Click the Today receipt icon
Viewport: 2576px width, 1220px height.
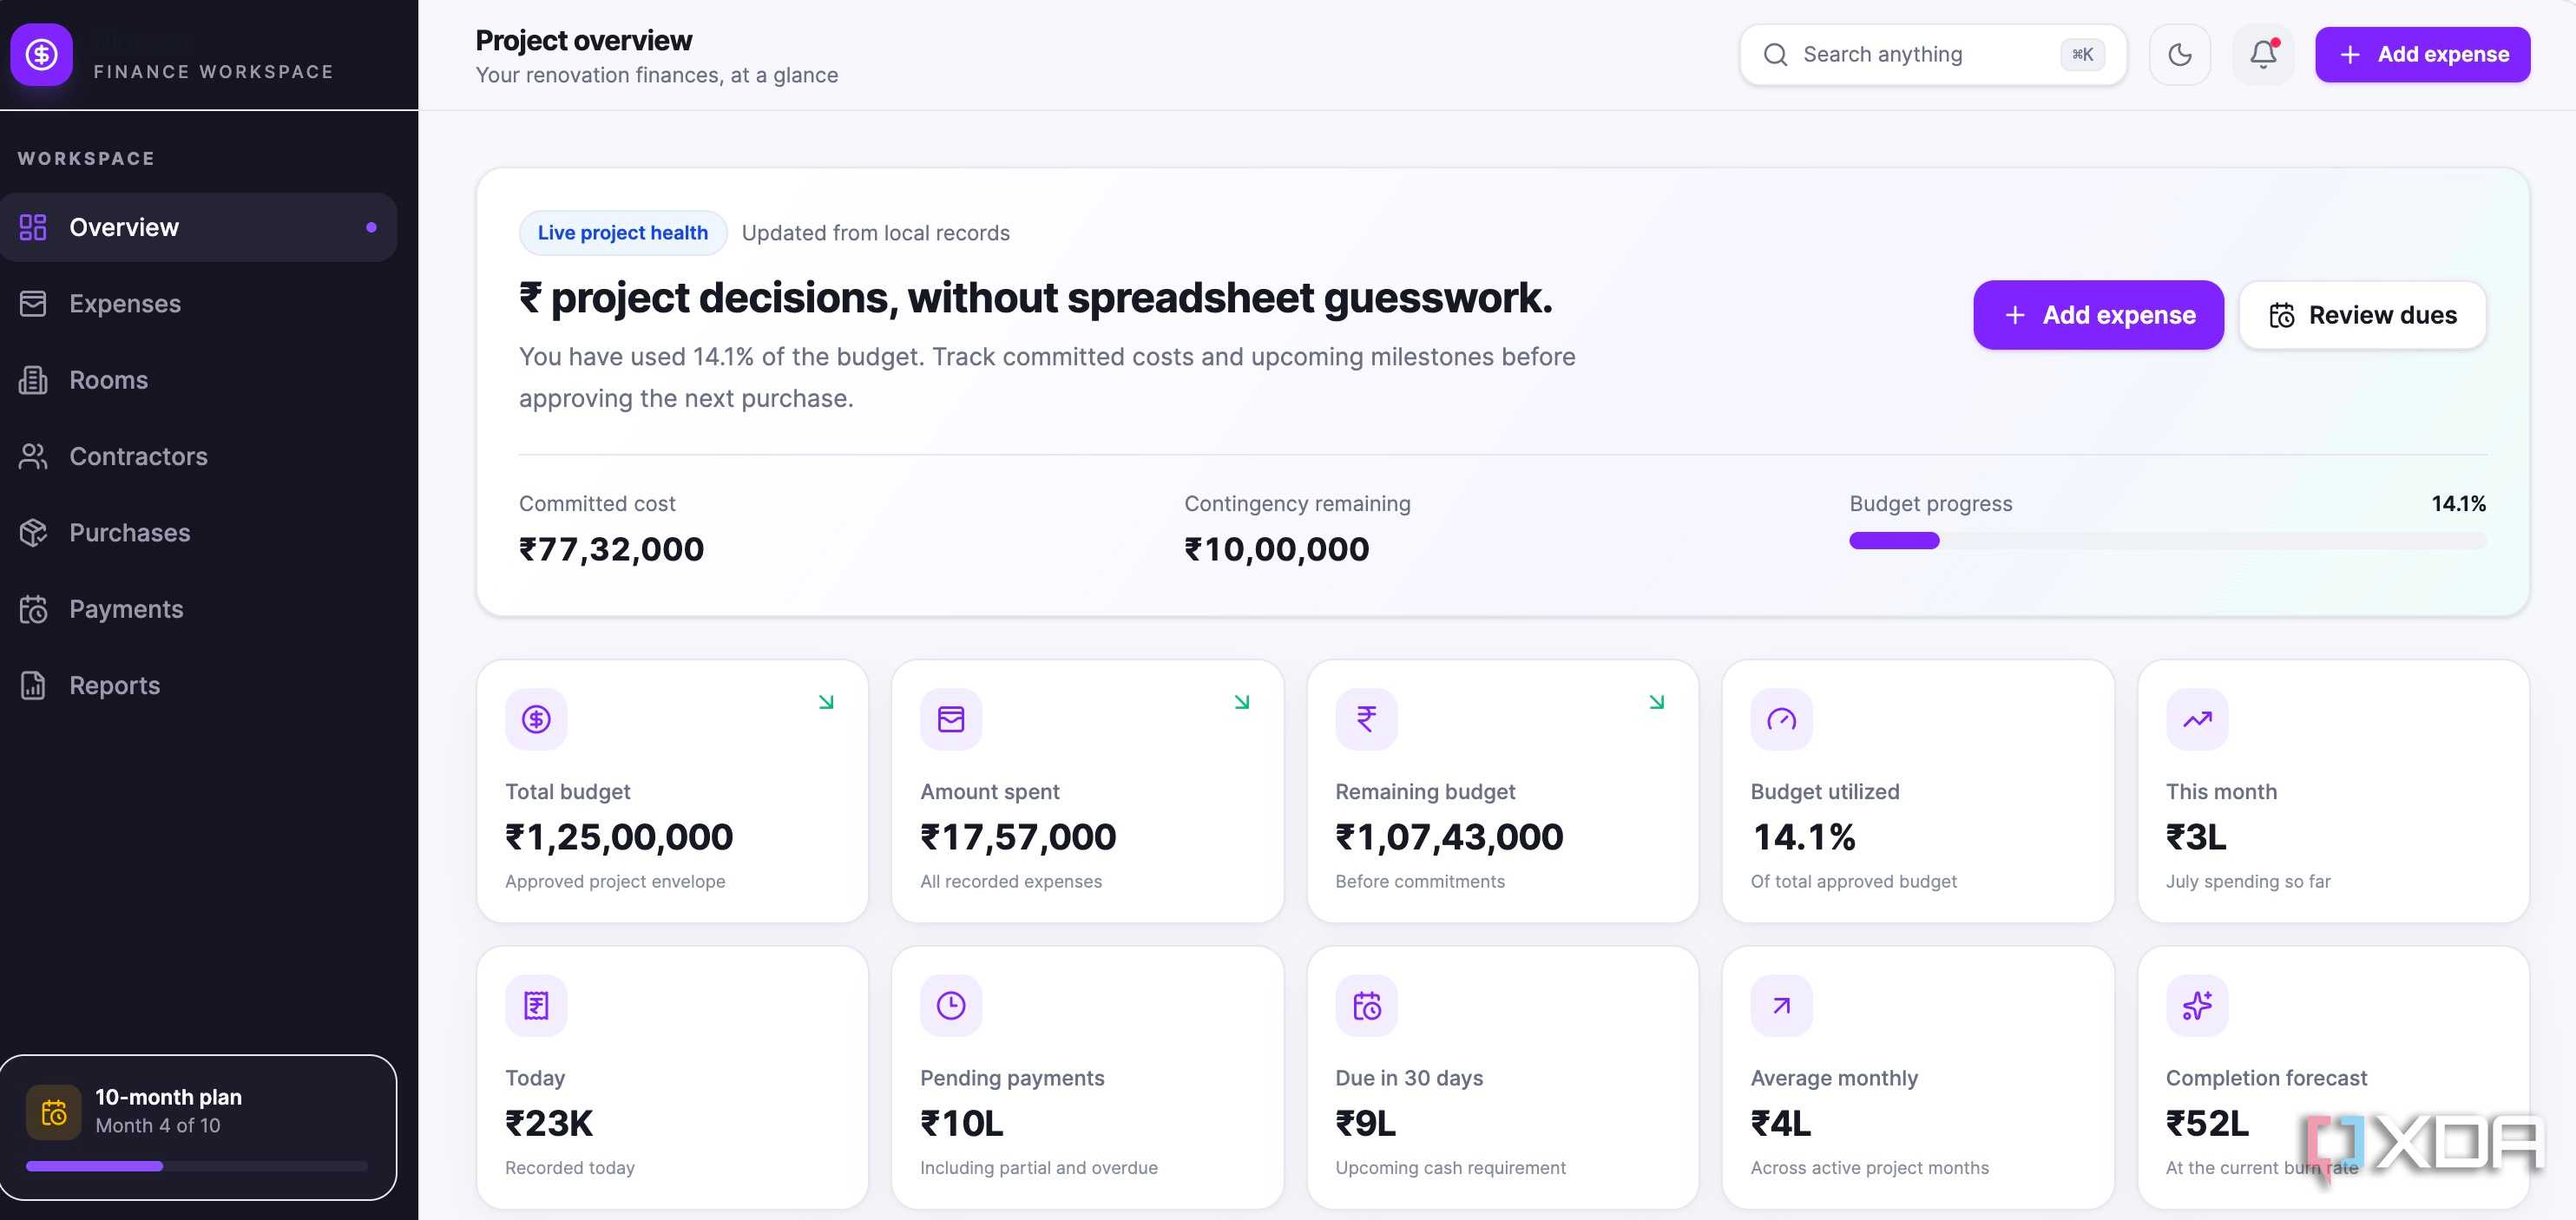(536, 1005)
